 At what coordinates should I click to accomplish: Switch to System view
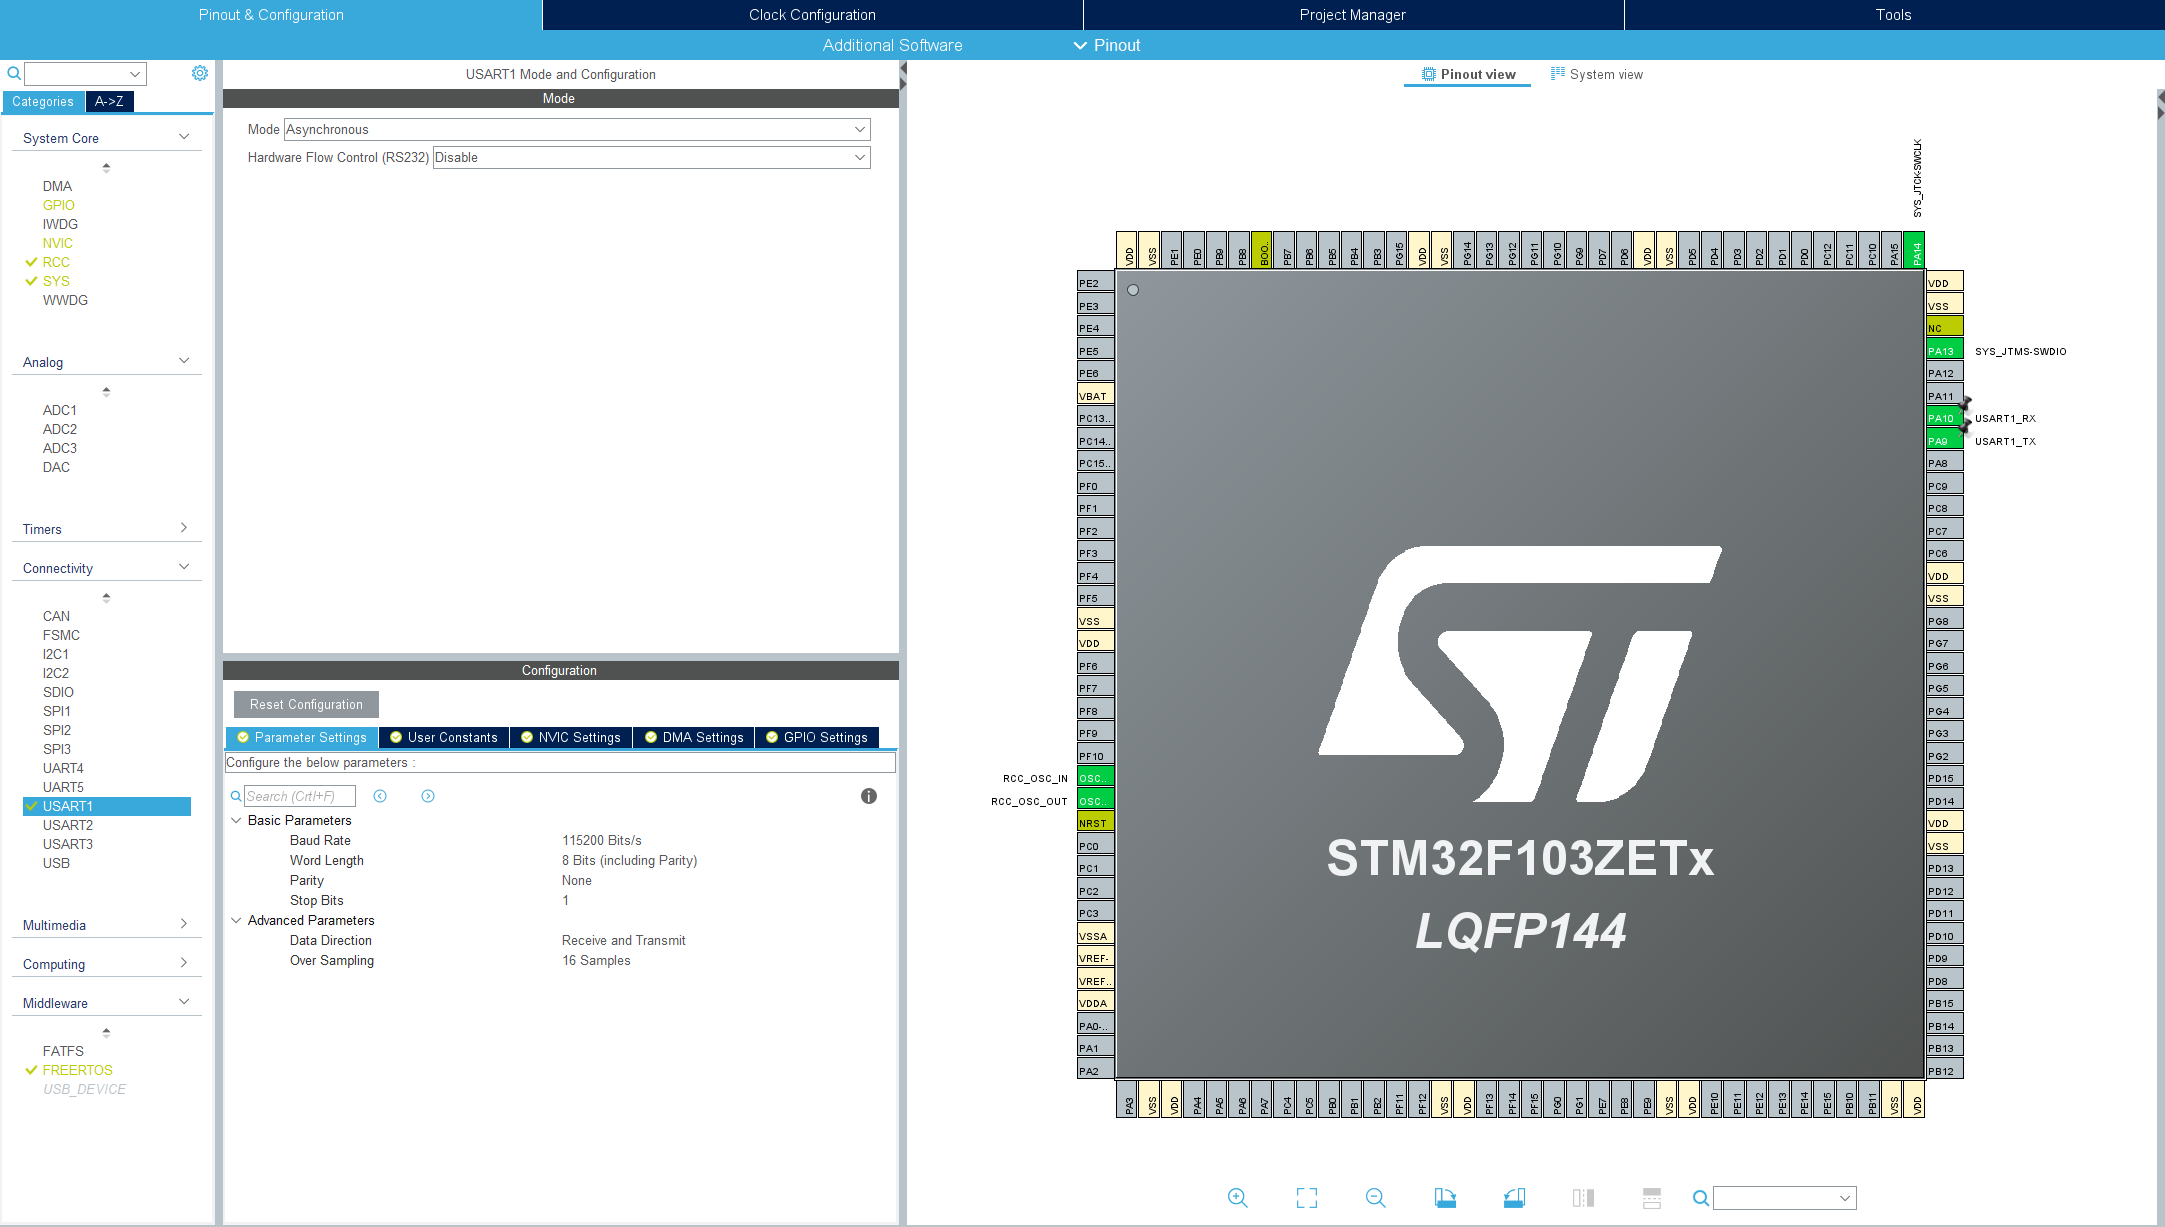coord(1597,74)
